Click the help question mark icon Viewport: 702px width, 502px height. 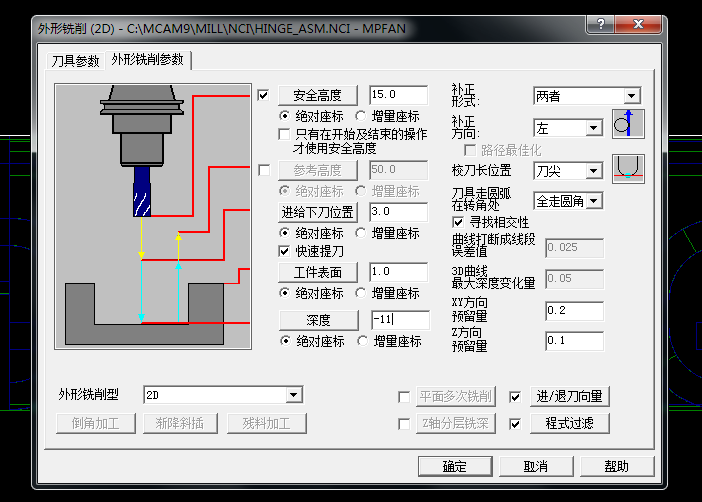click(x=600, y=24)
